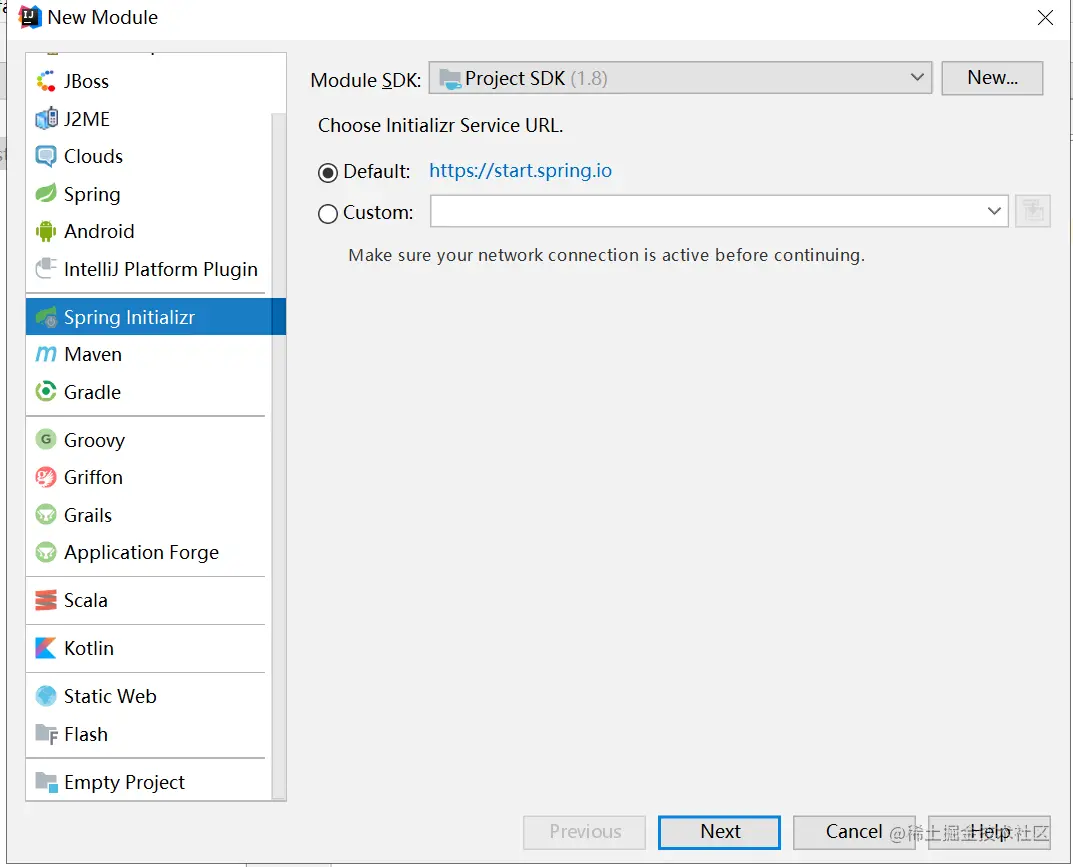The height and width of the screenshot is (867, 1073).
Task: Click the Application Forge icon
Action: tap(46, 552)
